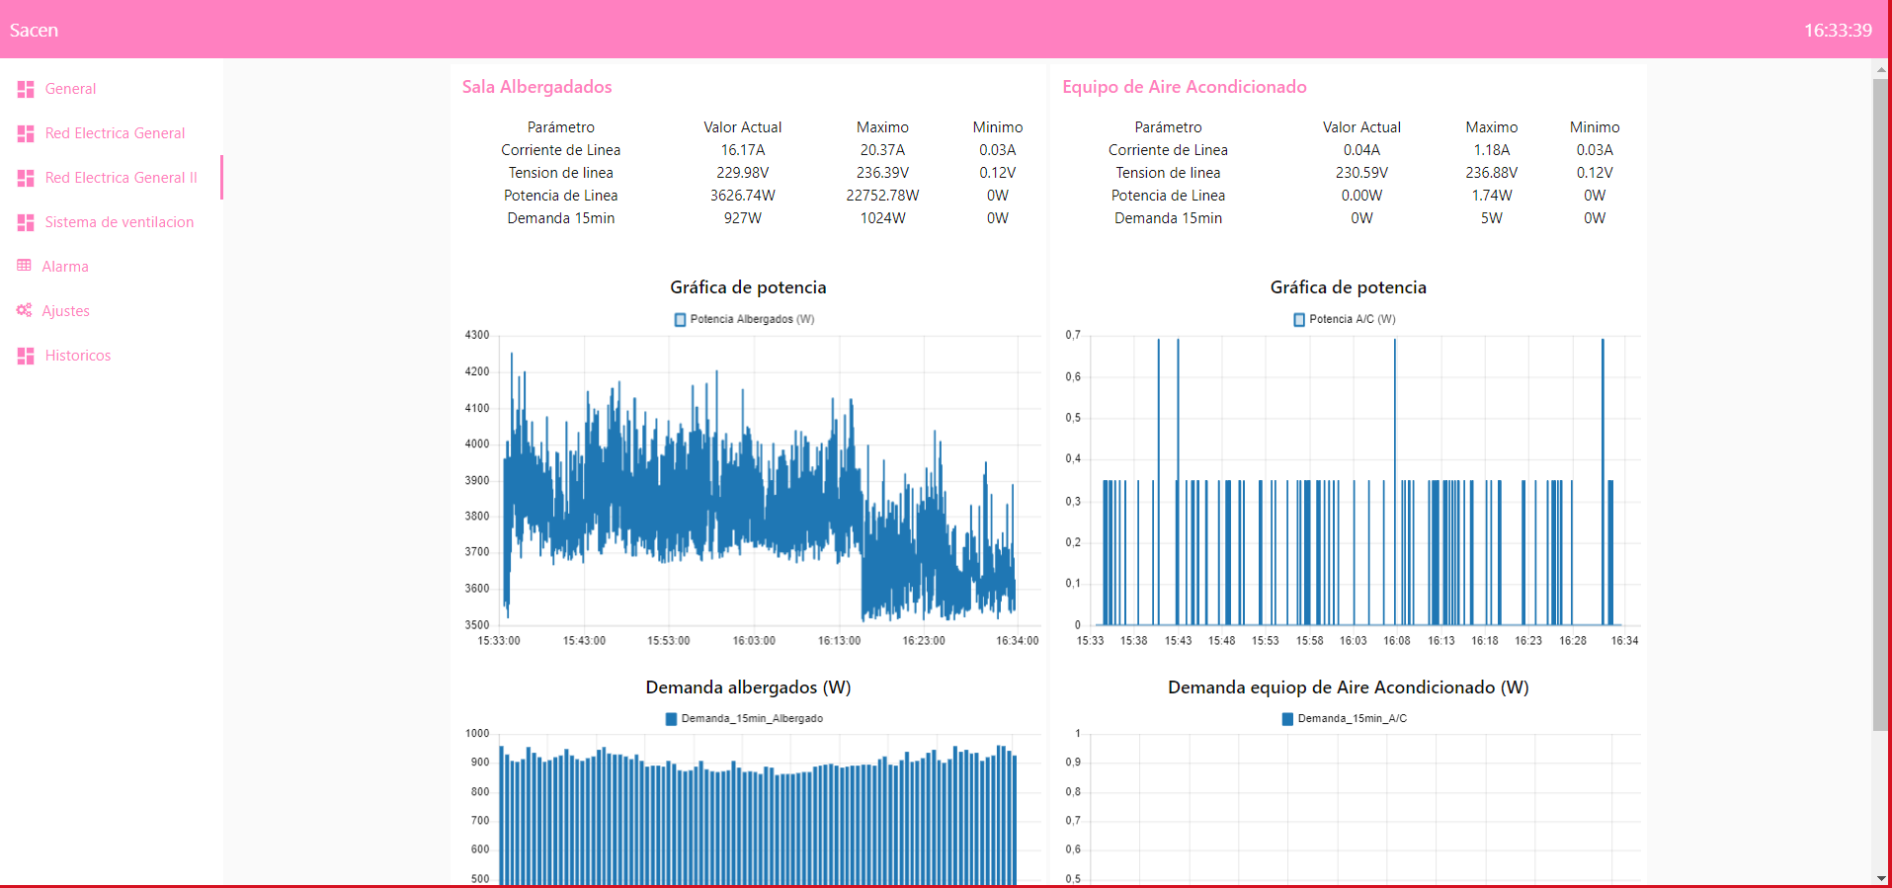The width and height of the screenshot is (1892, 888).
Task: Select air conditioner current 0.04A
Action: (1361, 150)
